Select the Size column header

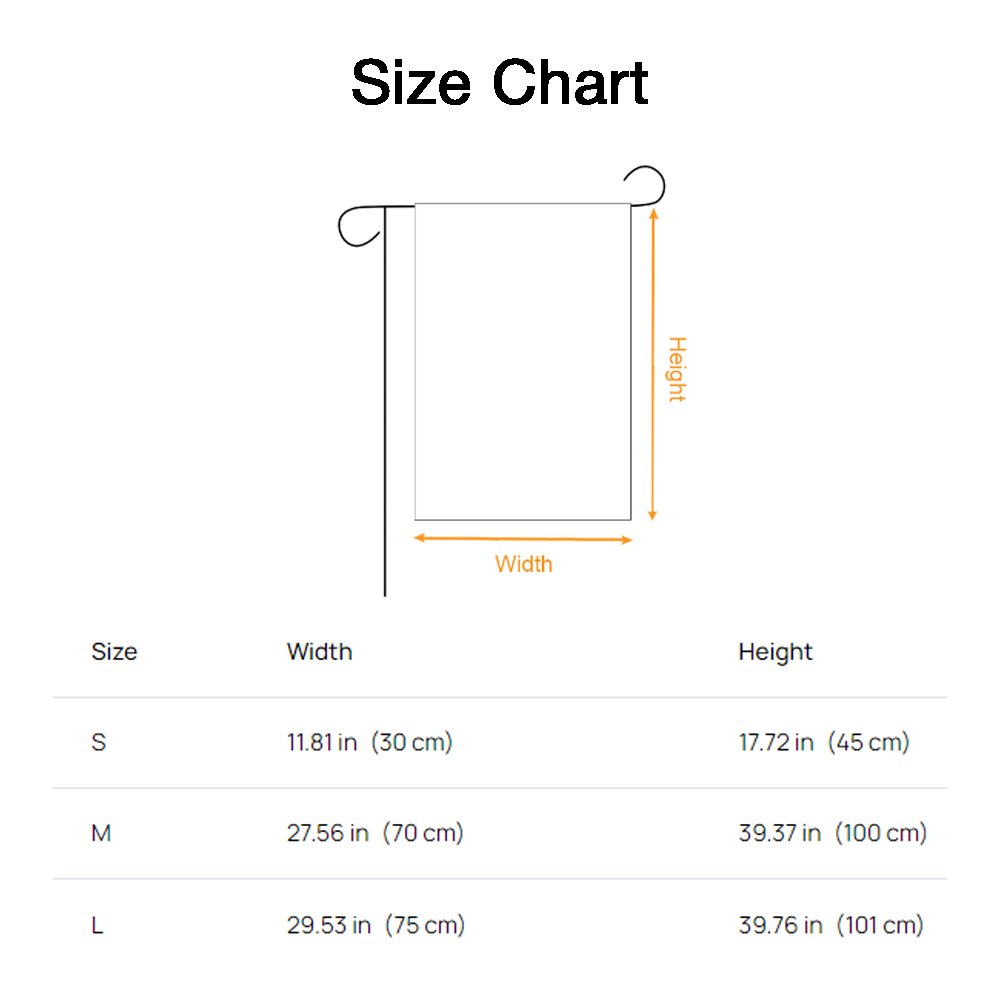pos(114,652)
